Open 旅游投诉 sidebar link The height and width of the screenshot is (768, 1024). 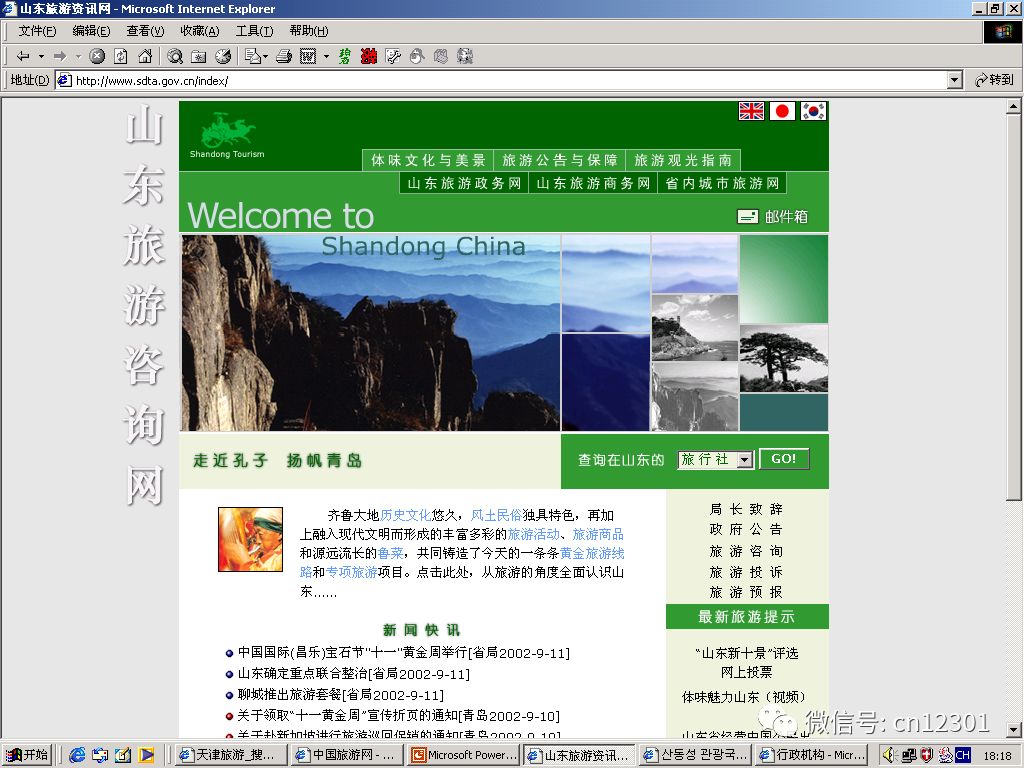[746, 572]
